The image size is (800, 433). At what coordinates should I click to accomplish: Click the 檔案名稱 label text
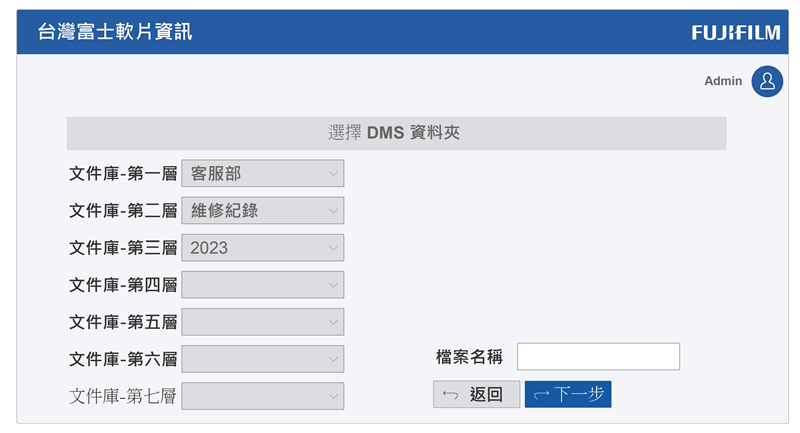click(469, 357)
